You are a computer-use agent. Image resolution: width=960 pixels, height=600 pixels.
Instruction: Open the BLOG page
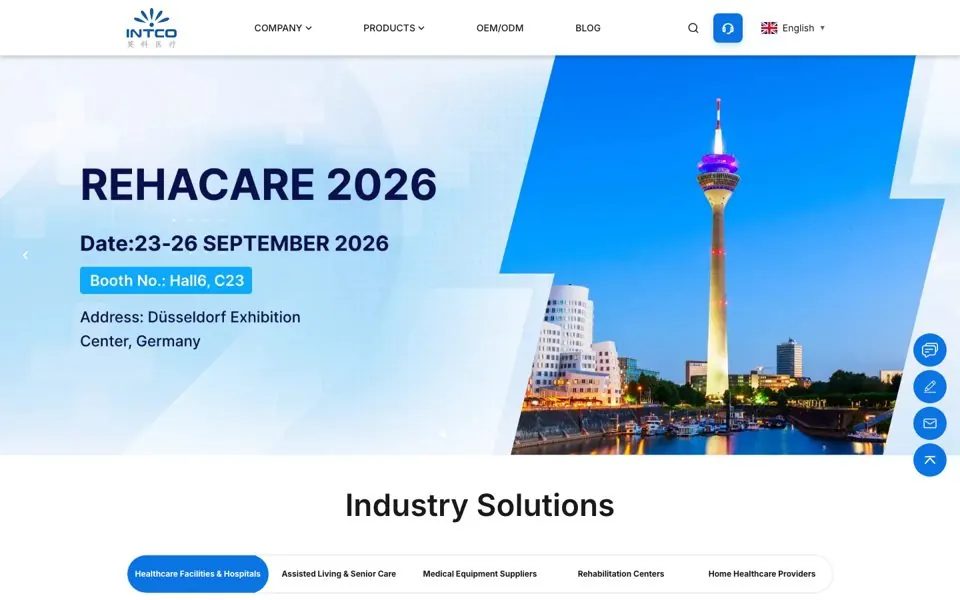pyautogui.click(x=588, y=28)
